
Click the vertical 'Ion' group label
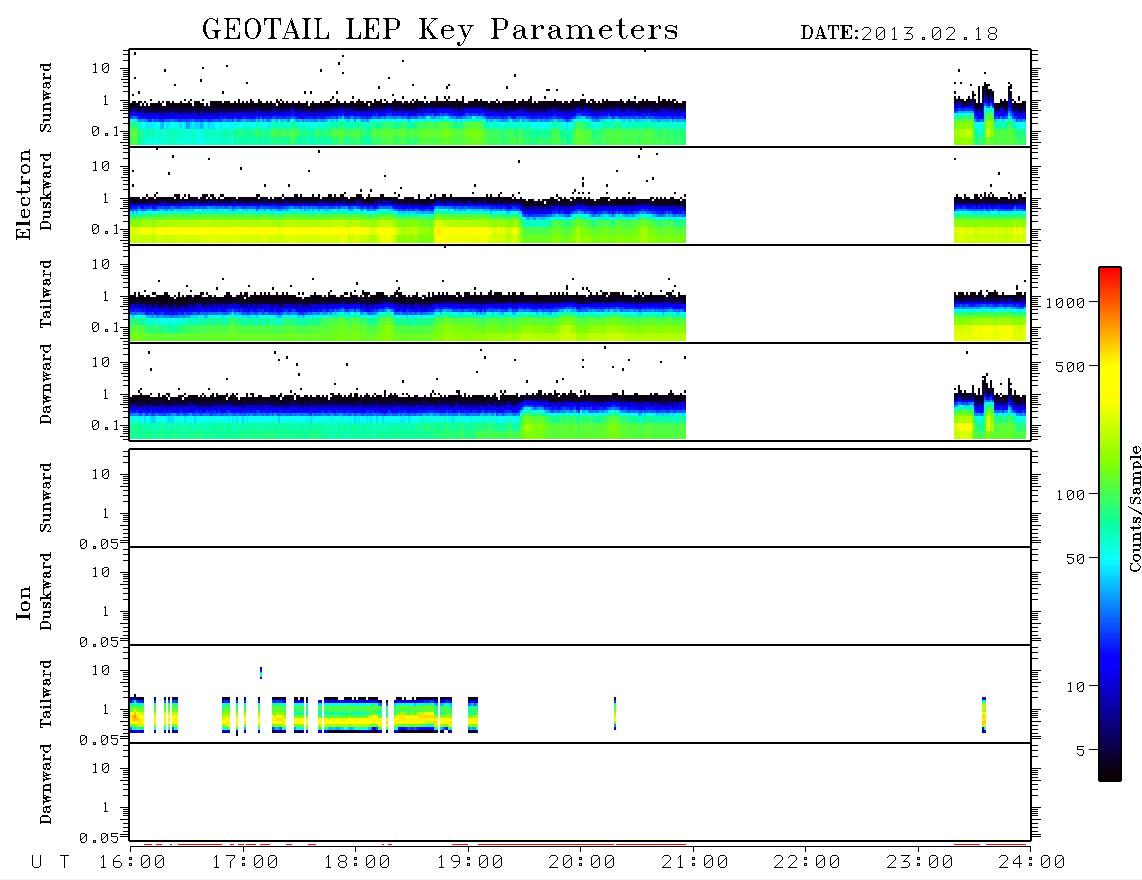pyautogui.click(x=24, y=602)
